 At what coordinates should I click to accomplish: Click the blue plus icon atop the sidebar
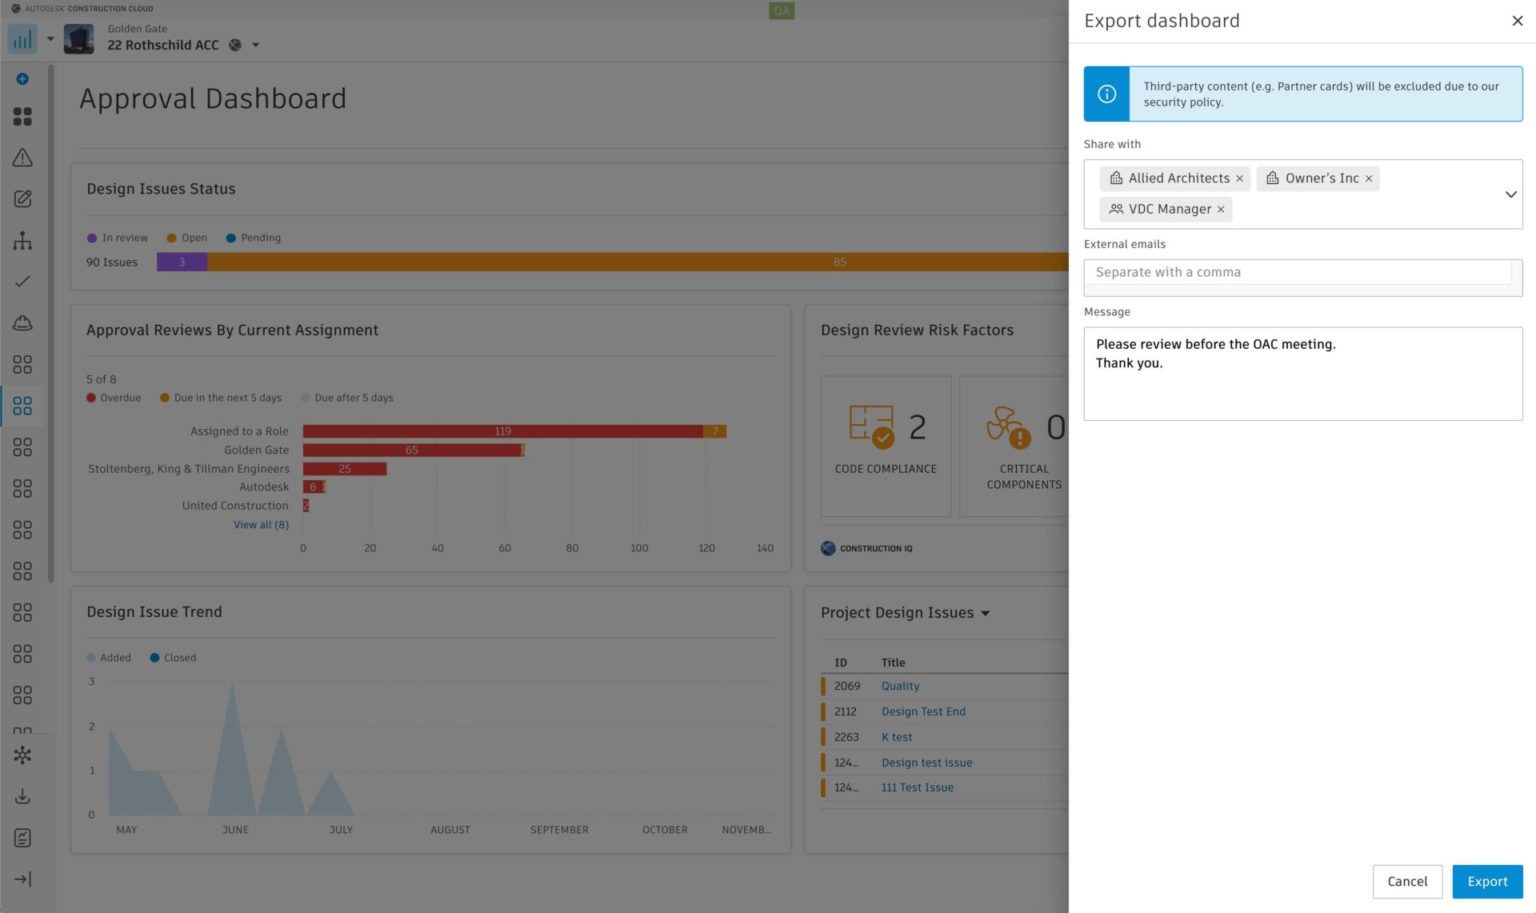pos(22,77)
